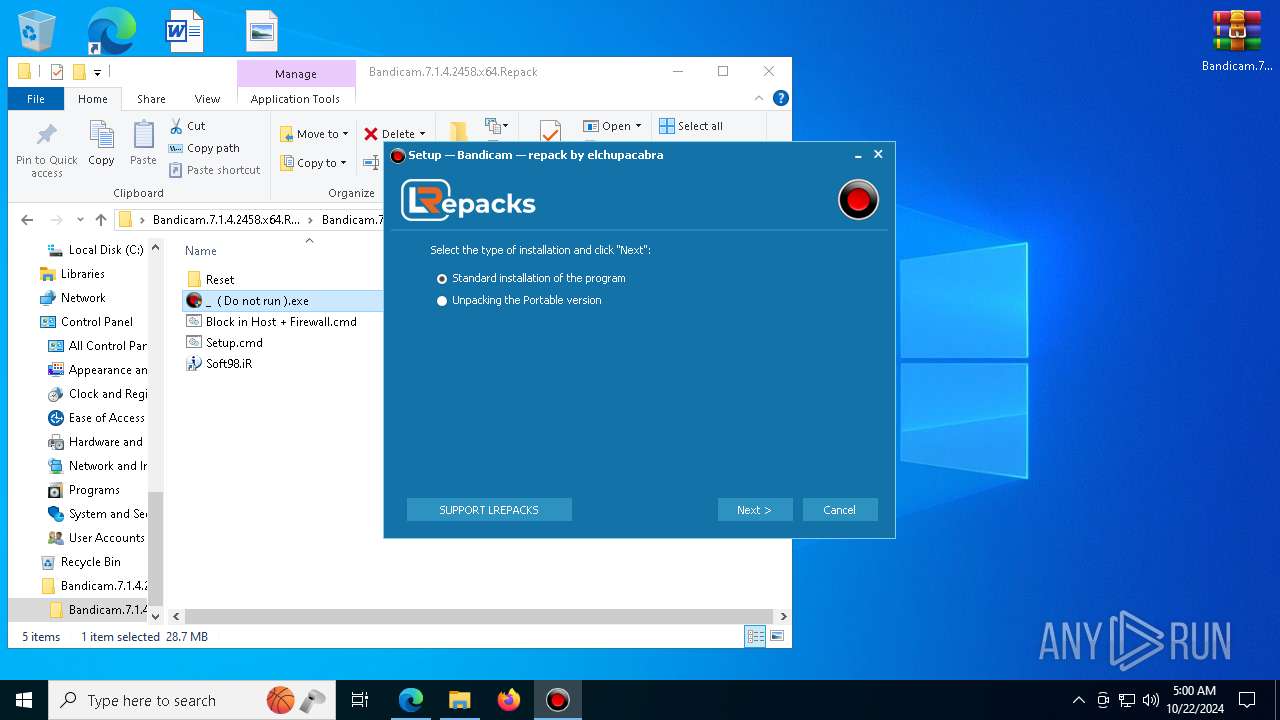
Task: Select Standard installation of the program
Action: (531, 278)
